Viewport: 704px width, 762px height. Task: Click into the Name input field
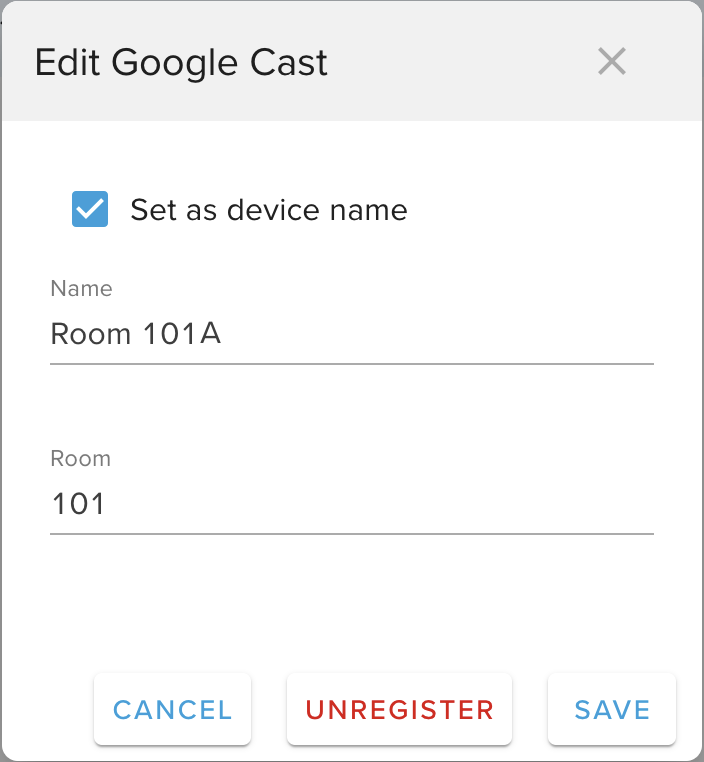[x=350, y=334]
